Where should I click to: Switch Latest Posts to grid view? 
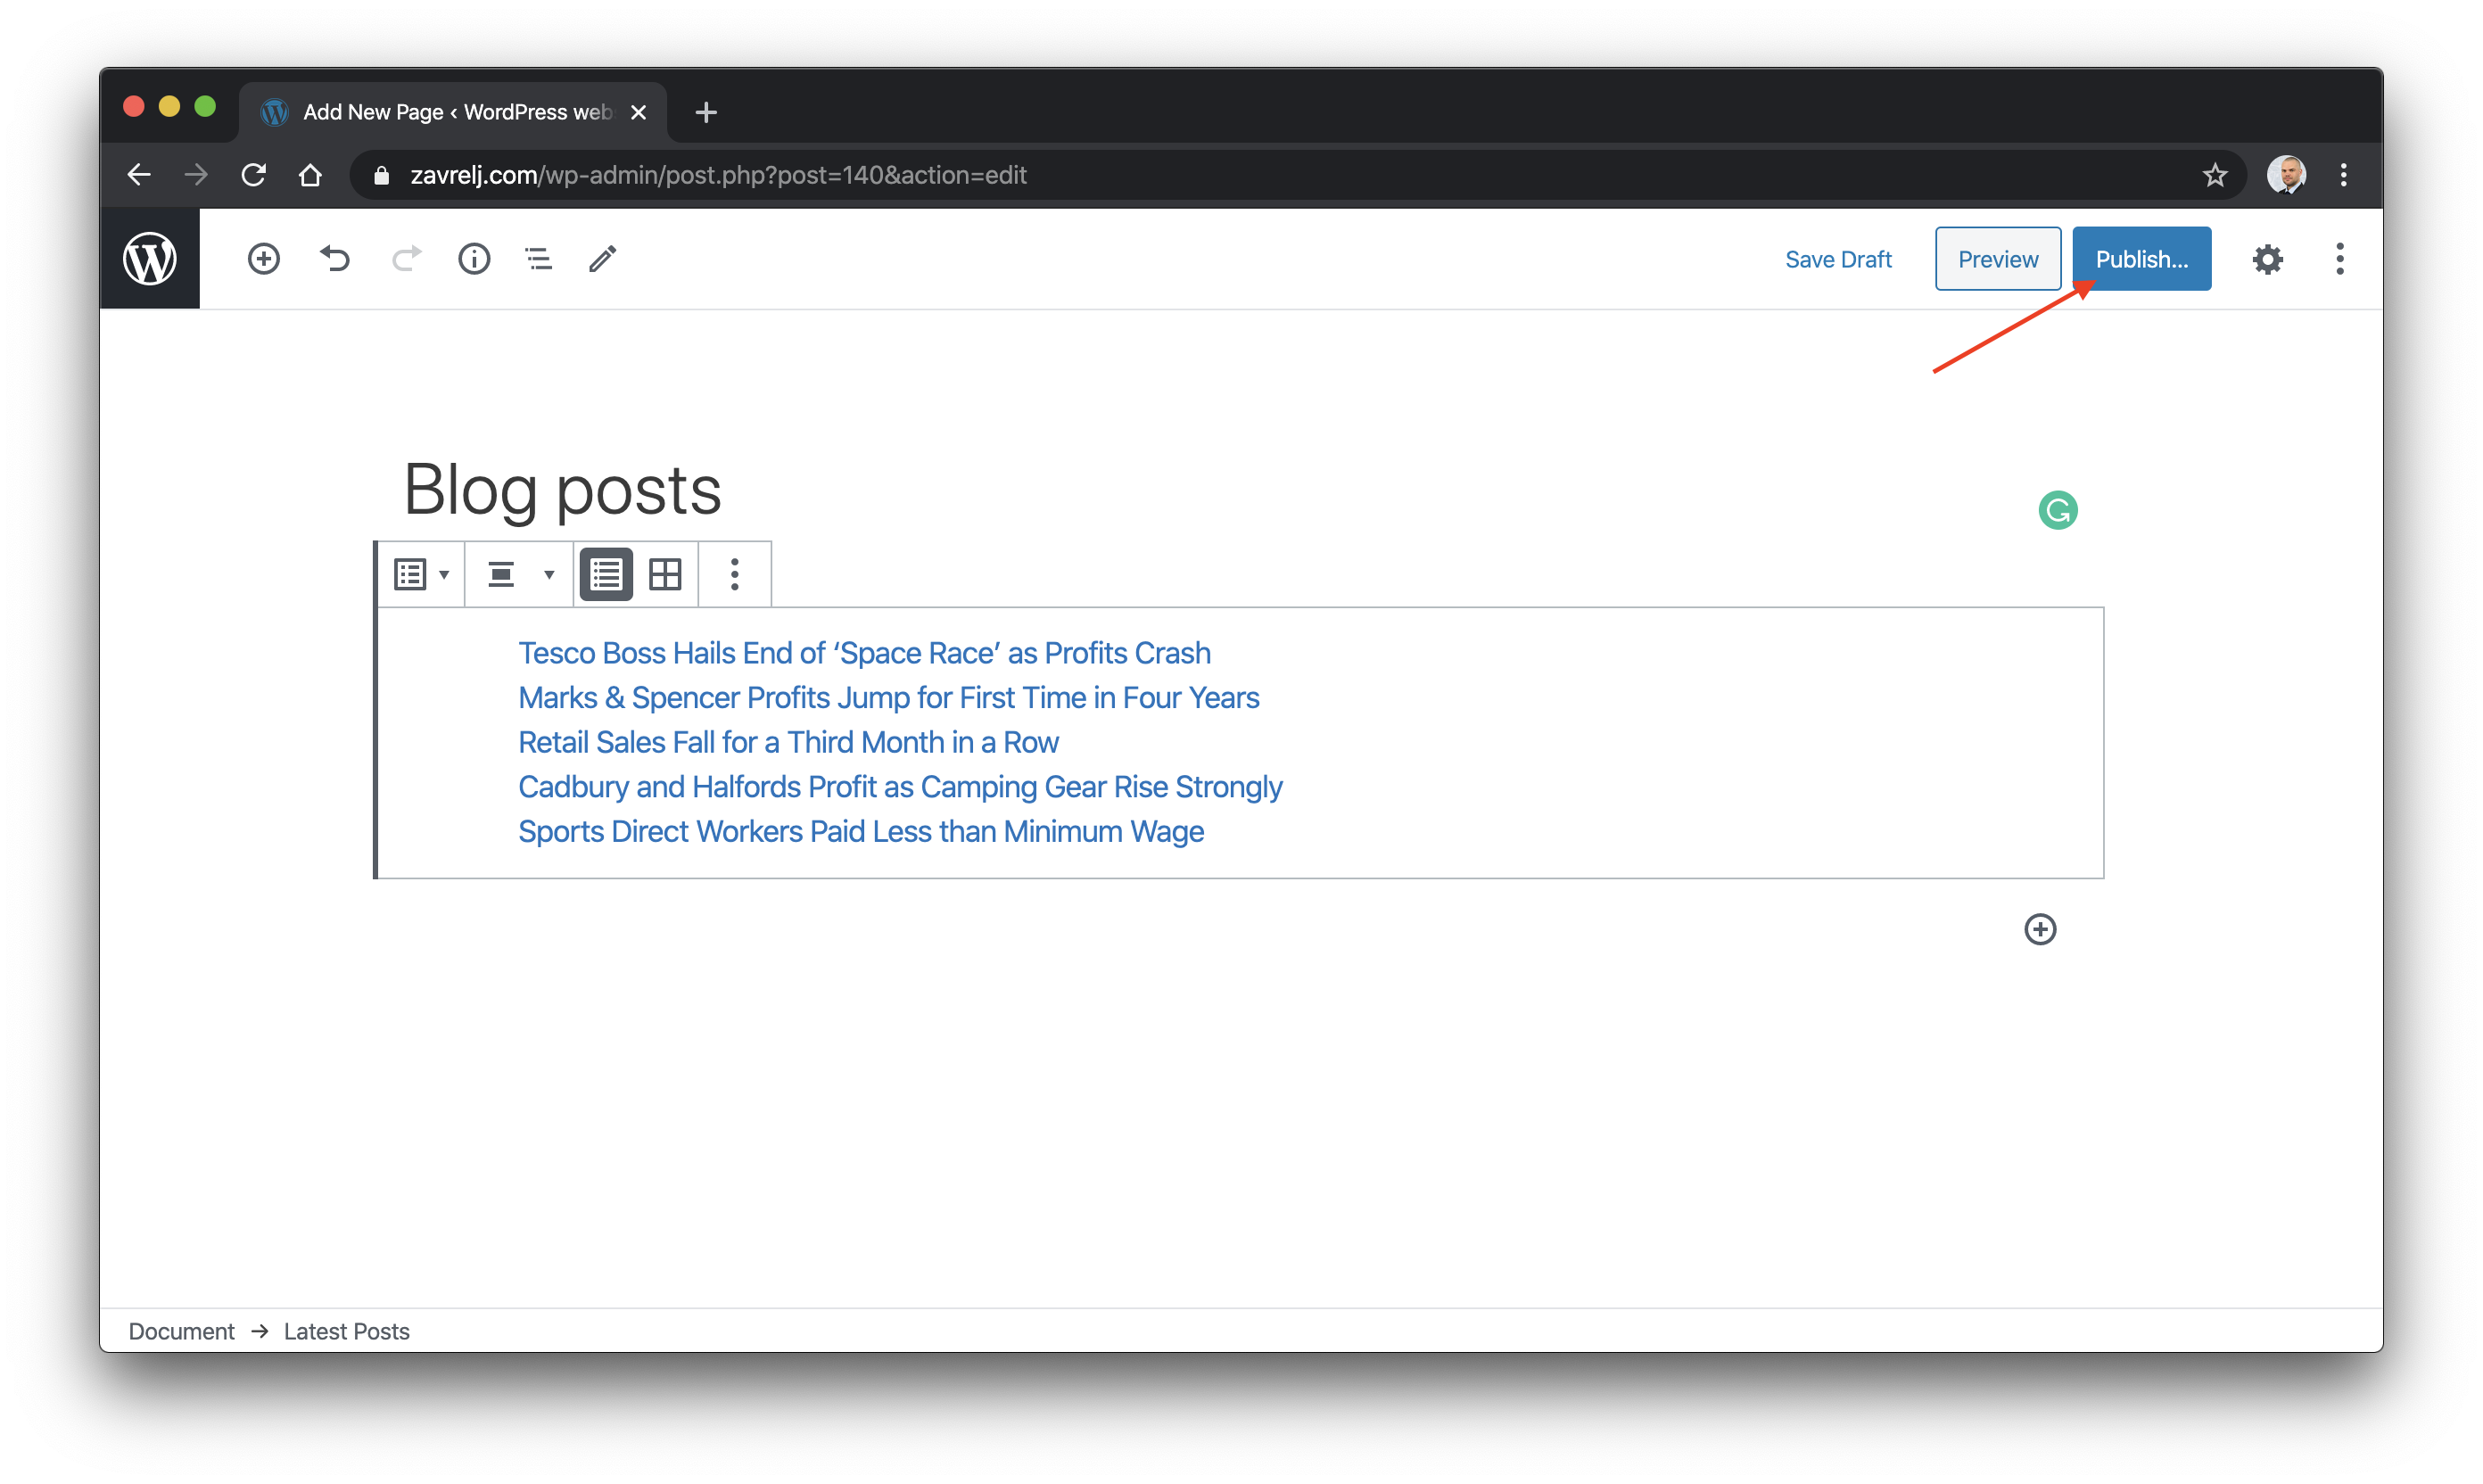pos(665,574)
